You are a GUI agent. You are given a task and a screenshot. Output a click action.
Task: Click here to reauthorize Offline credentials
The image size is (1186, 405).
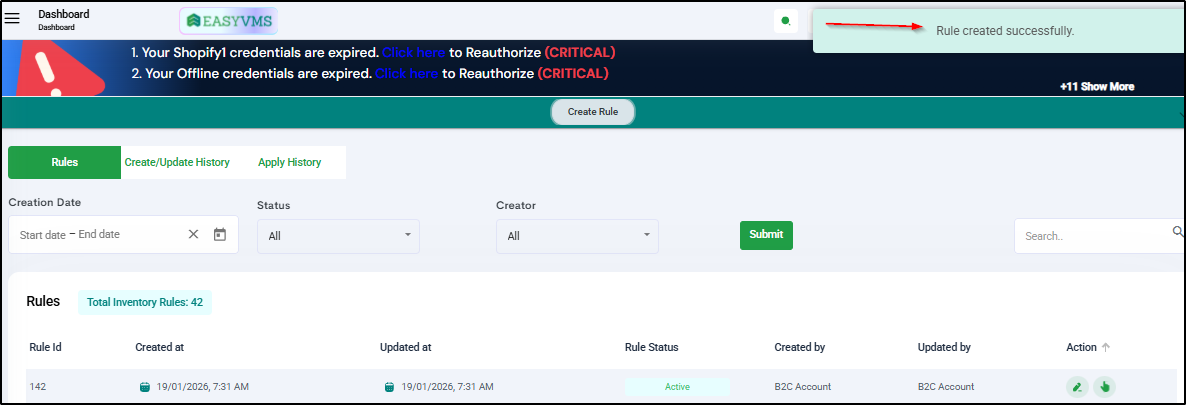click(x=406, y=73)
